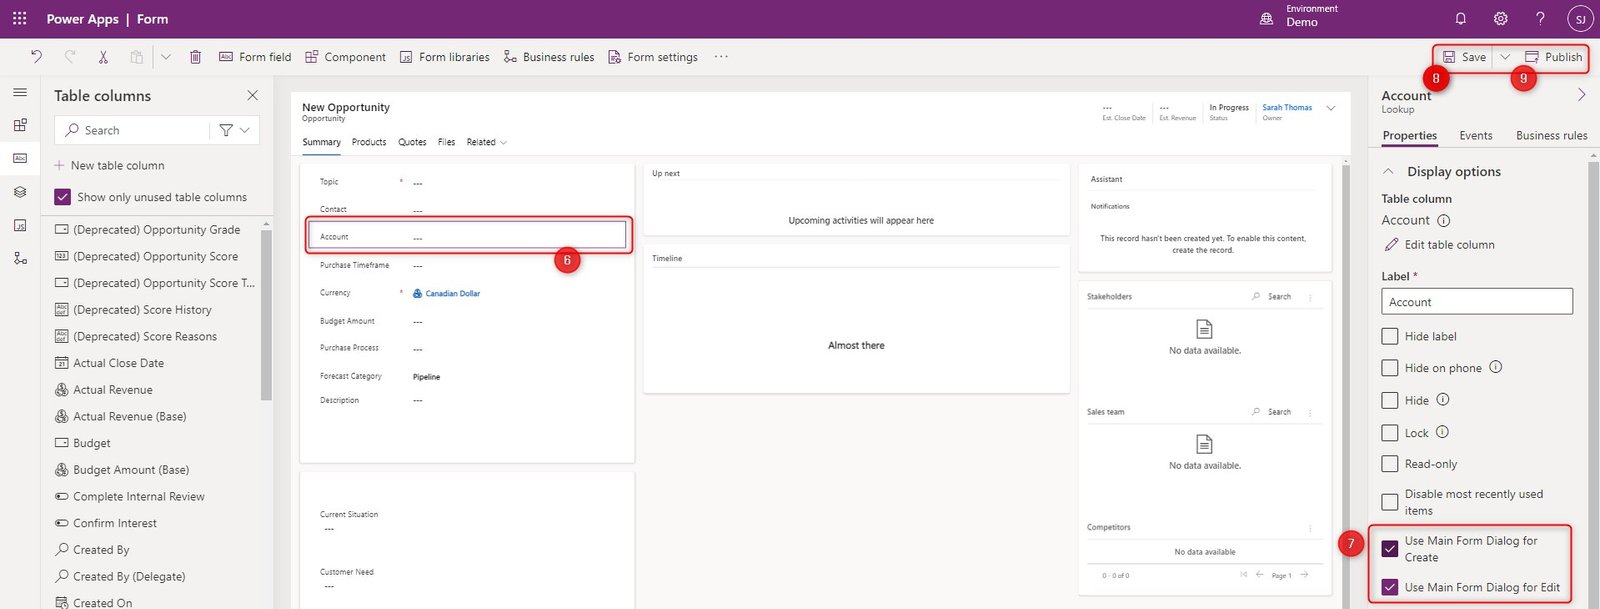Open Table columns icon in left rail
This screenshot has height=609, width=1600.
[x=20, y=158]
